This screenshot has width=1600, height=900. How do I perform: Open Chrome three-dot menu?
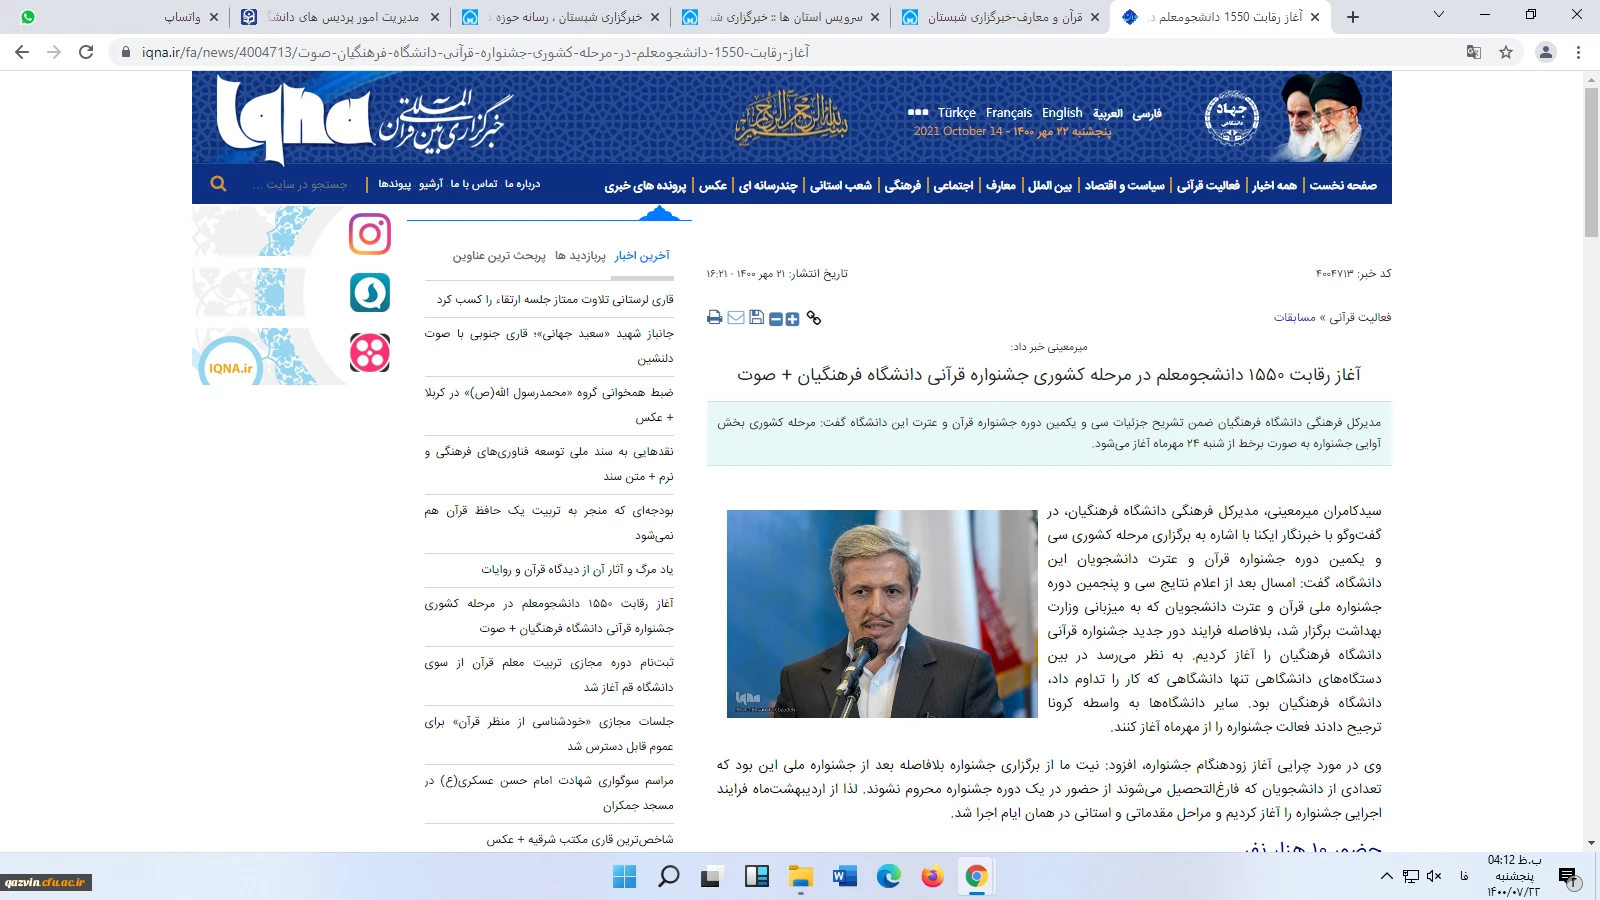pyautogui.click(x=1579, y=52)
